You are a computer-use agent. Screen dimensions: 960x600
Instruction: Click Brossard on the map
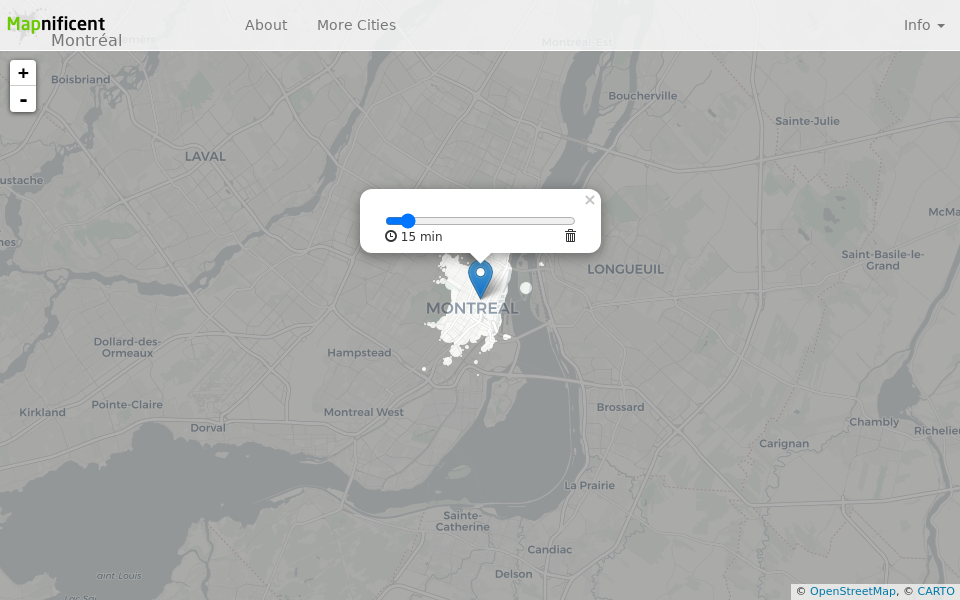click(620, 407)
